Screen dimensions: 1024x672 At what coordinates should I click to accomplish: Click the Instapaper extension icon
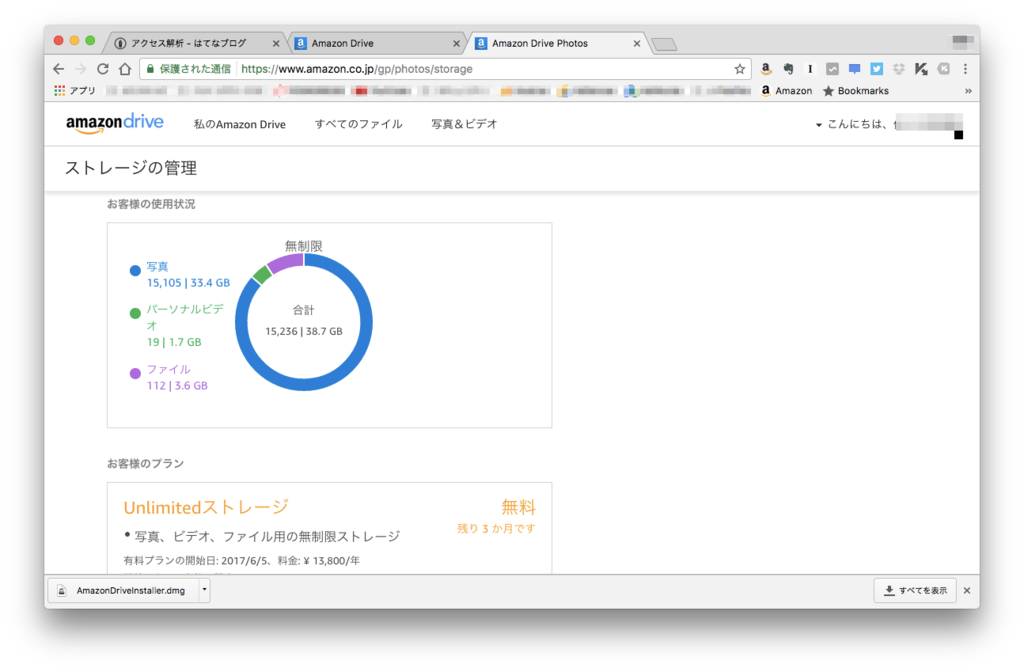pos(810,68)
